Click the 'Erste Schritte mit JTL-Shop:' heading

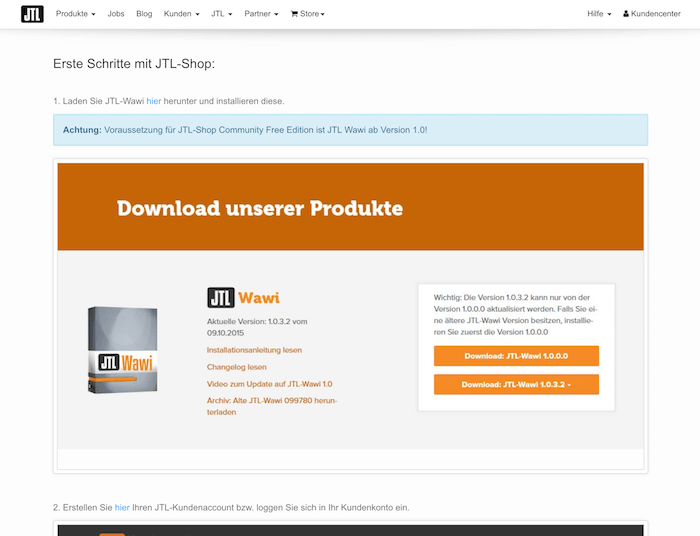click(x=134, y=64)
